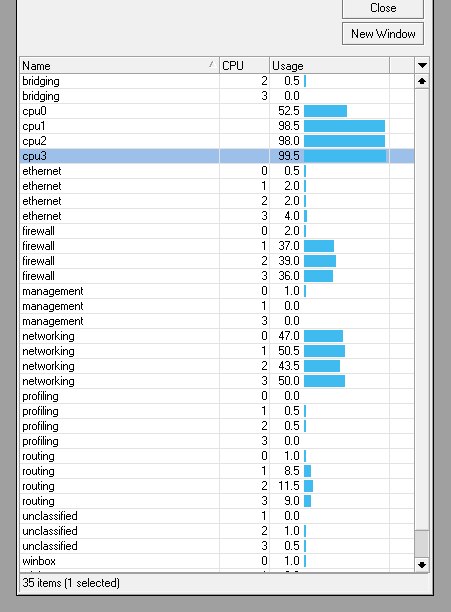Sort by the Name column header

[119, 66]
